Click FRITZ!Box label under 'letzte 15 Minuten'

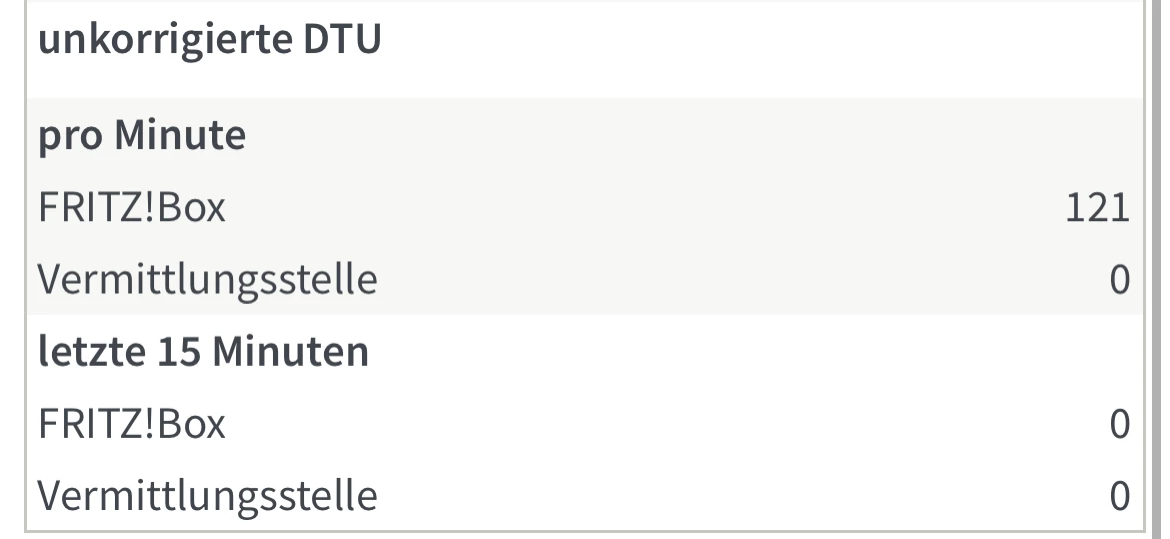(x=131, y=424)
